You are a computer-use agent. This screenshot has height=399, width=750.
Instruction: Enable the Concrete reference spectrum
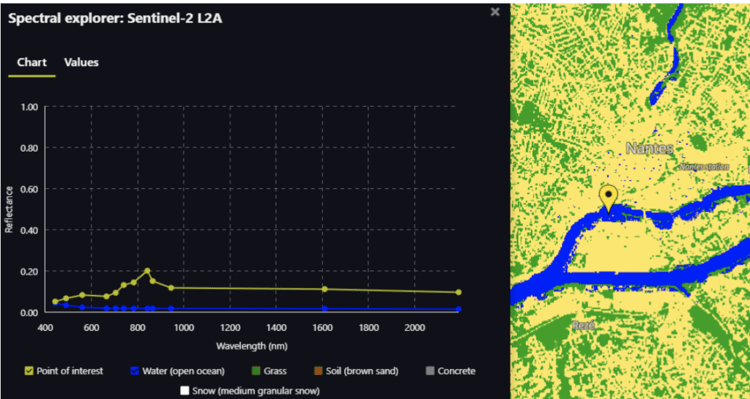pyautogui.click(x=430, y=371)
